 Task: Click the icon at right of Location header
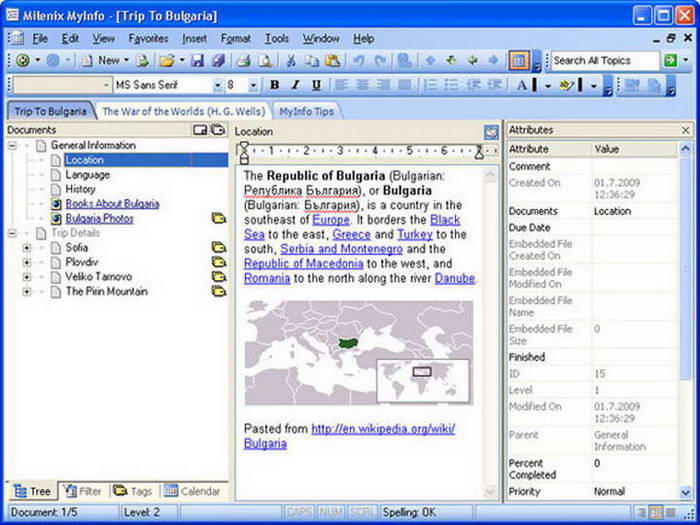point(491,132)
